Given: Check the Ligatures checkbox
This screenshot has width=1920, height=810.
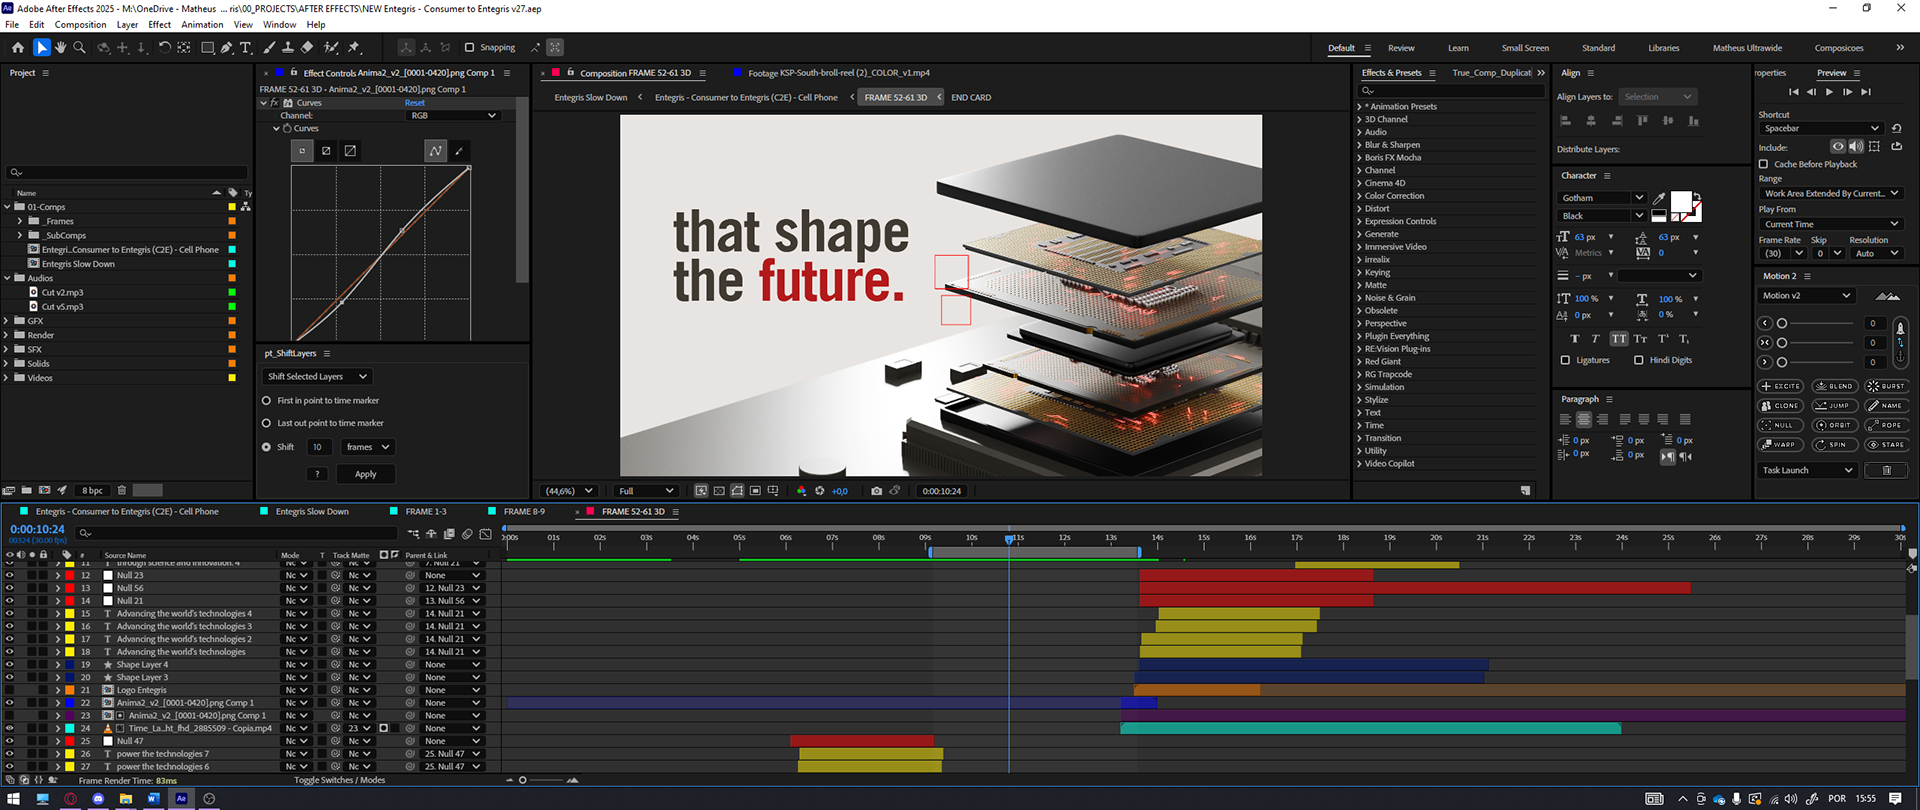Looking at the screenshot, I should pos(1566,360).
